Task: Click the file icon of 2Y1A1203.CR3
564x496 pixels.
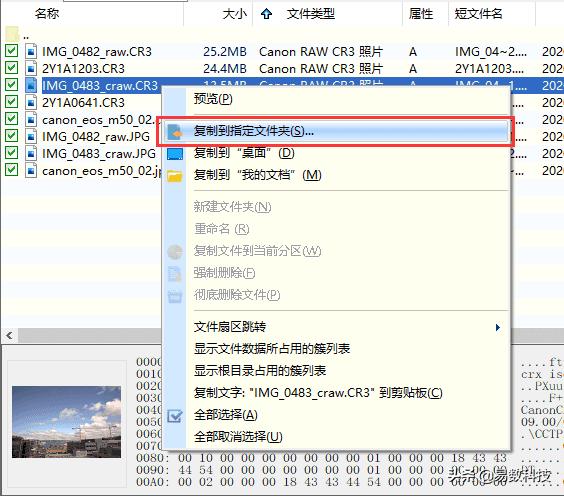Action: coord(31,68)
